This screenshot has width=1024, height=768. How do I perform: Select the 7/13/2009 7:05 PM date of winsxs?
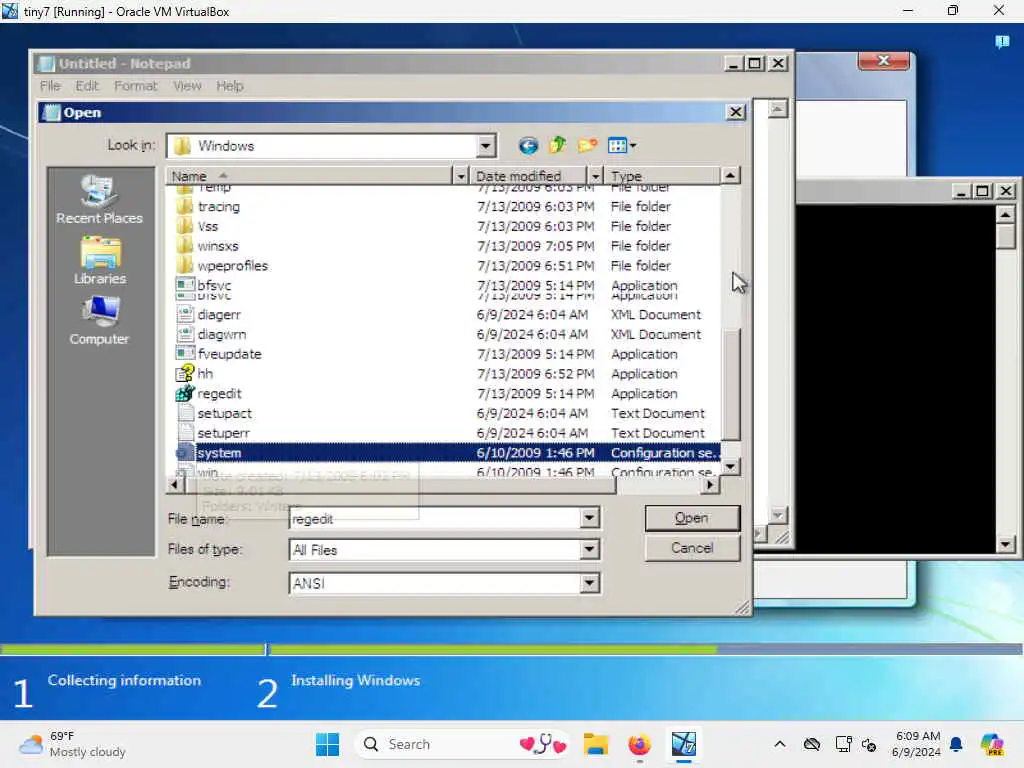pos(536,246)
